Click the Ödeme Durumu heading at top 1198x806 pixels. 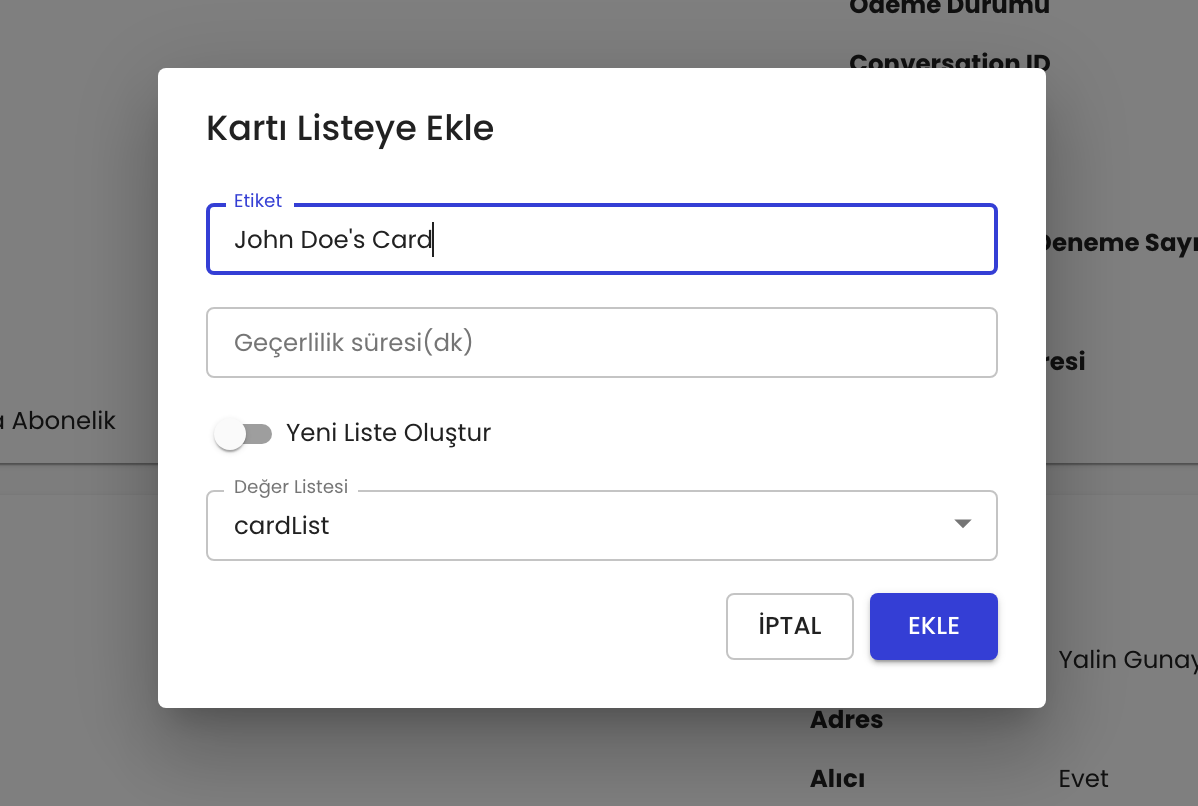tap(948, 8)
